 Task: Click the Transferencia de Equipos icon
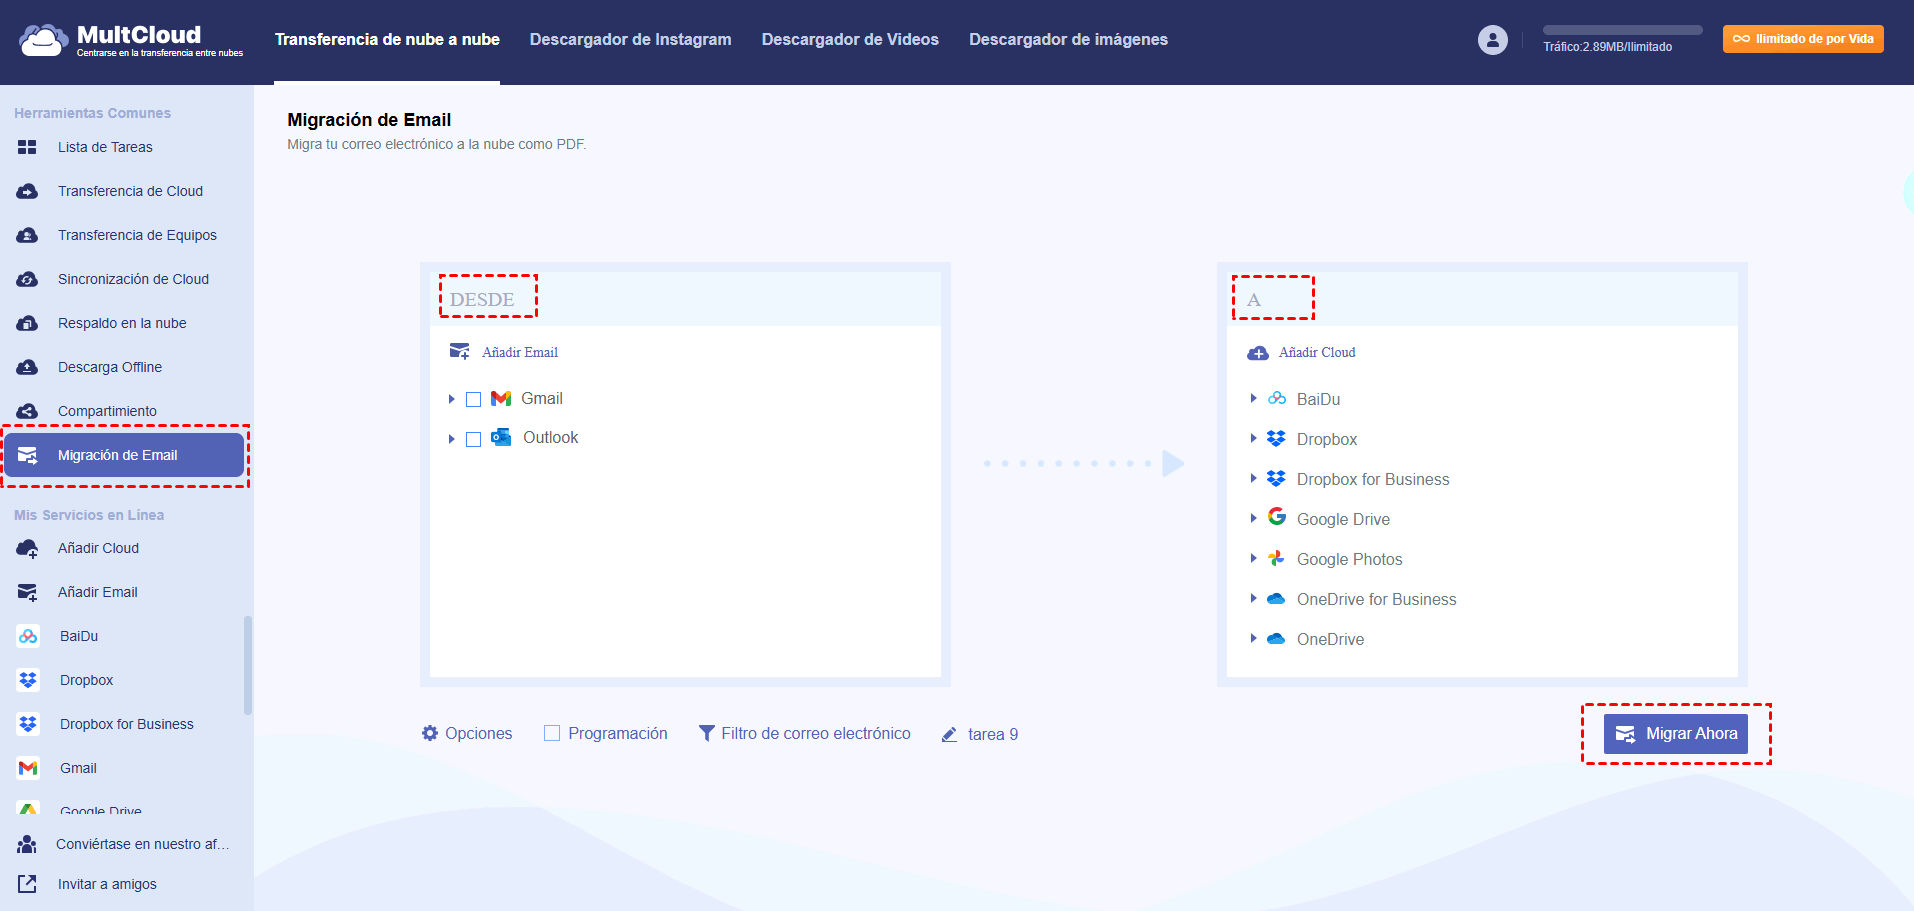point(27,235)
